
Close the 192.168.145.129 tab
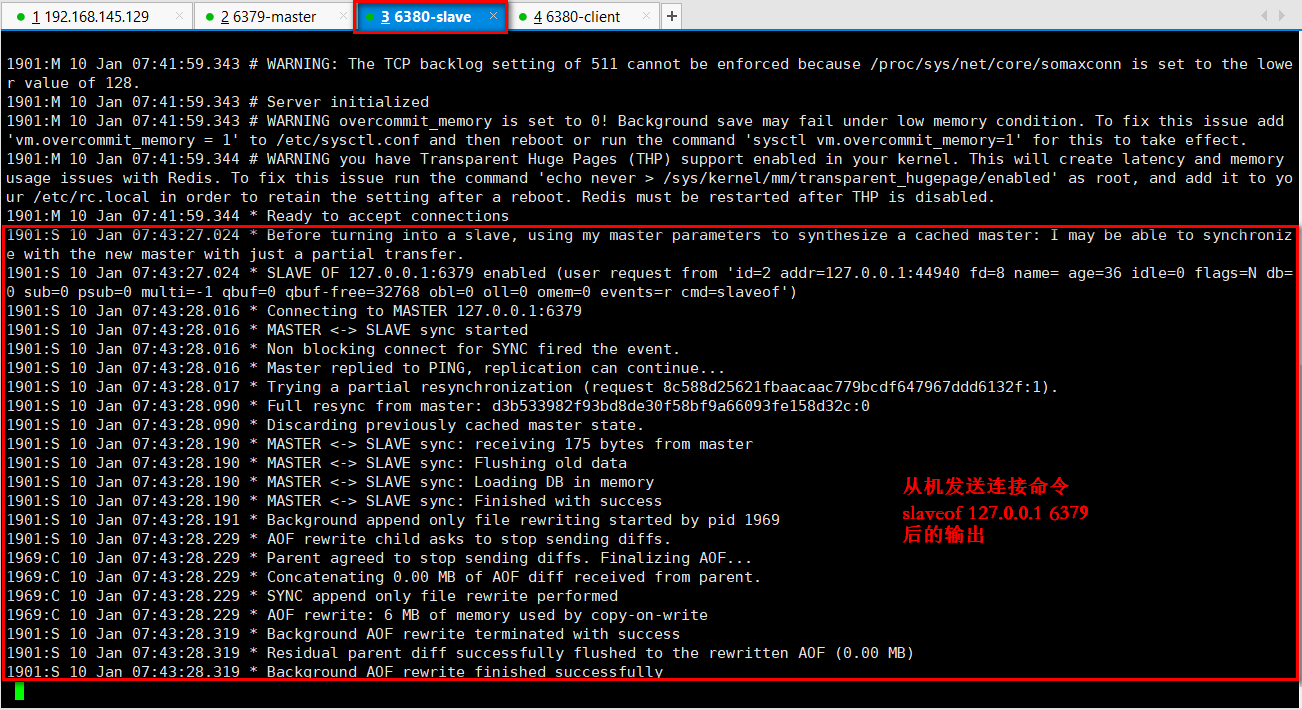(x=178, y=17)
